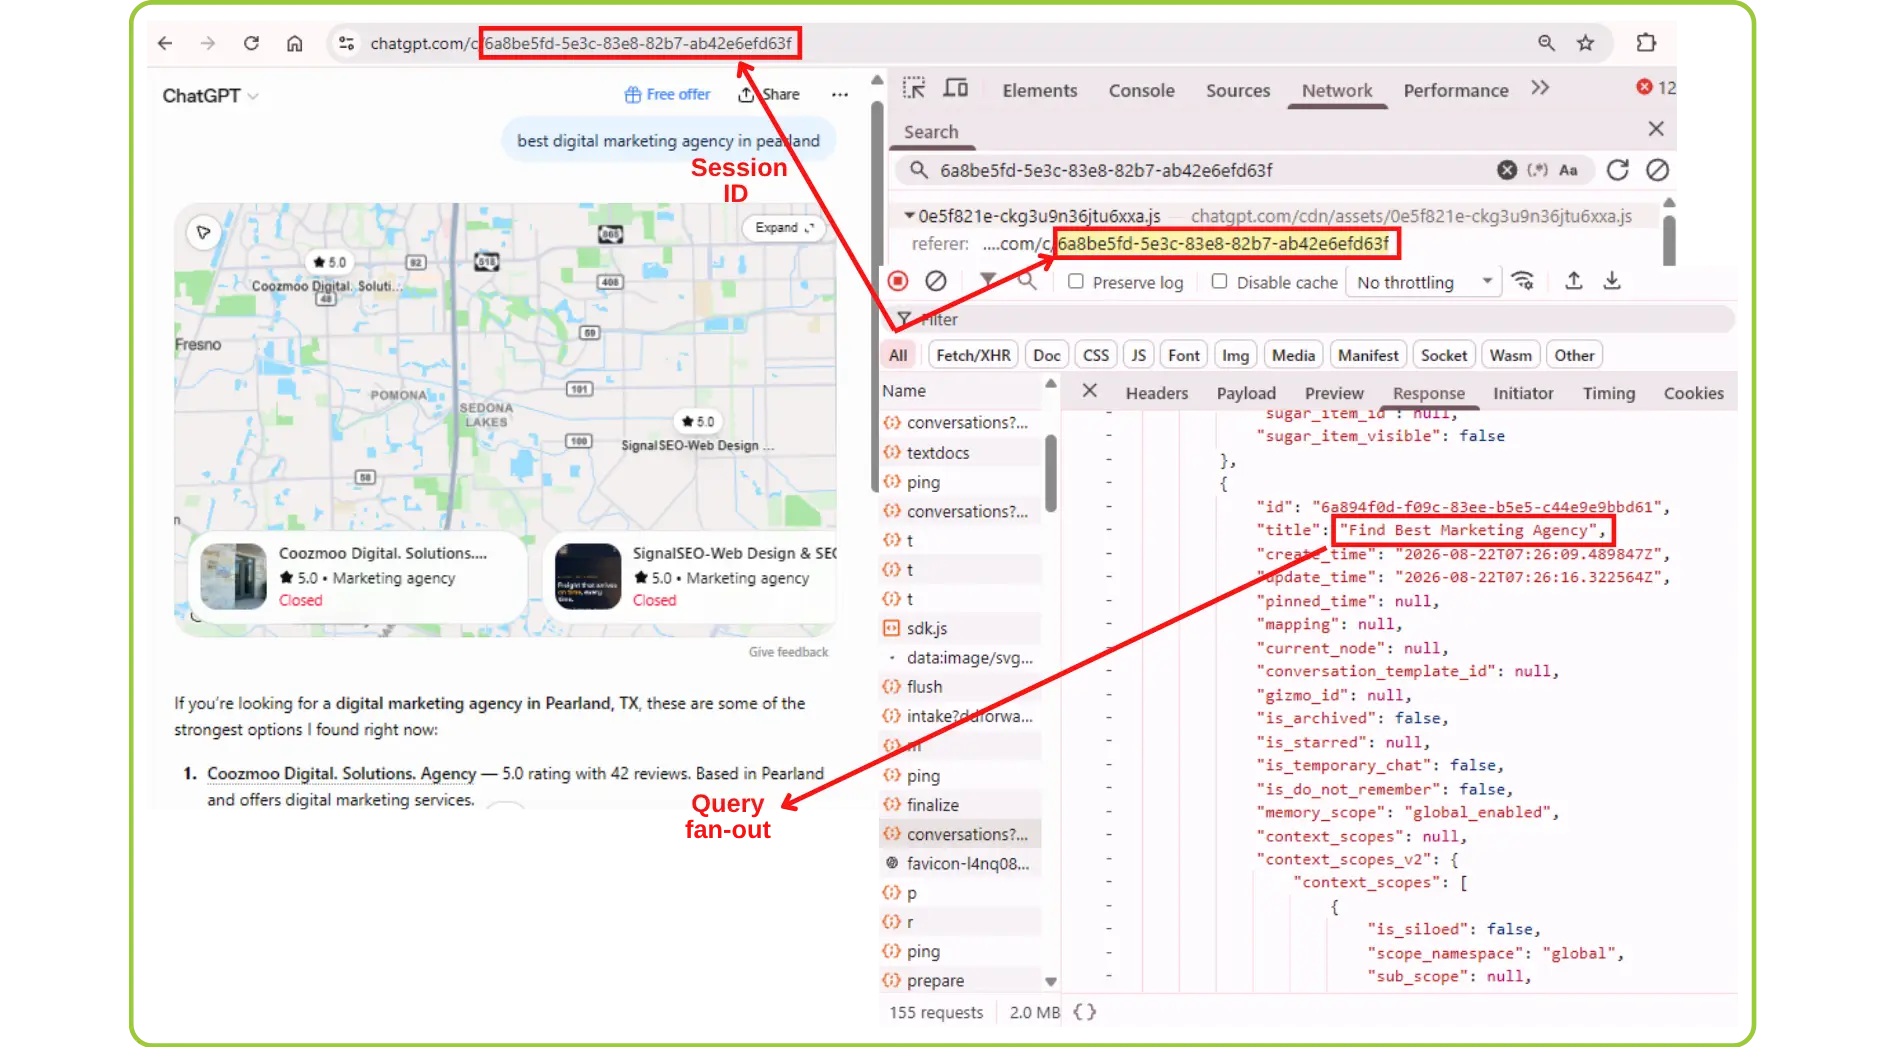Activate the DevTools inspect element picker
The height and width of the screenshot is (1050, 1886).
[x=914, y=88]
